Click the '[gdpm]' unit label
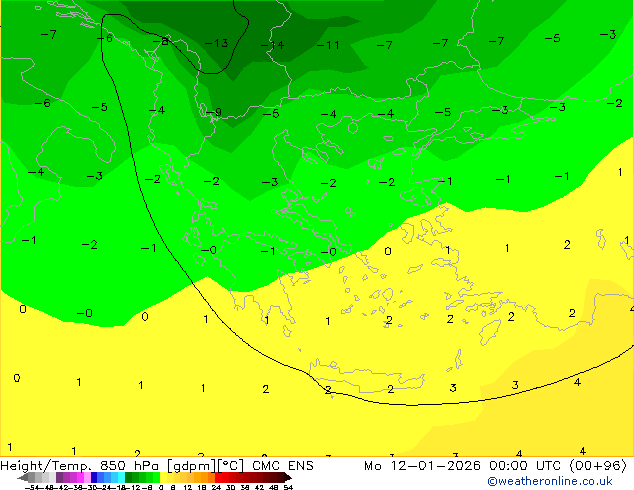 click(x=192, y=466)
